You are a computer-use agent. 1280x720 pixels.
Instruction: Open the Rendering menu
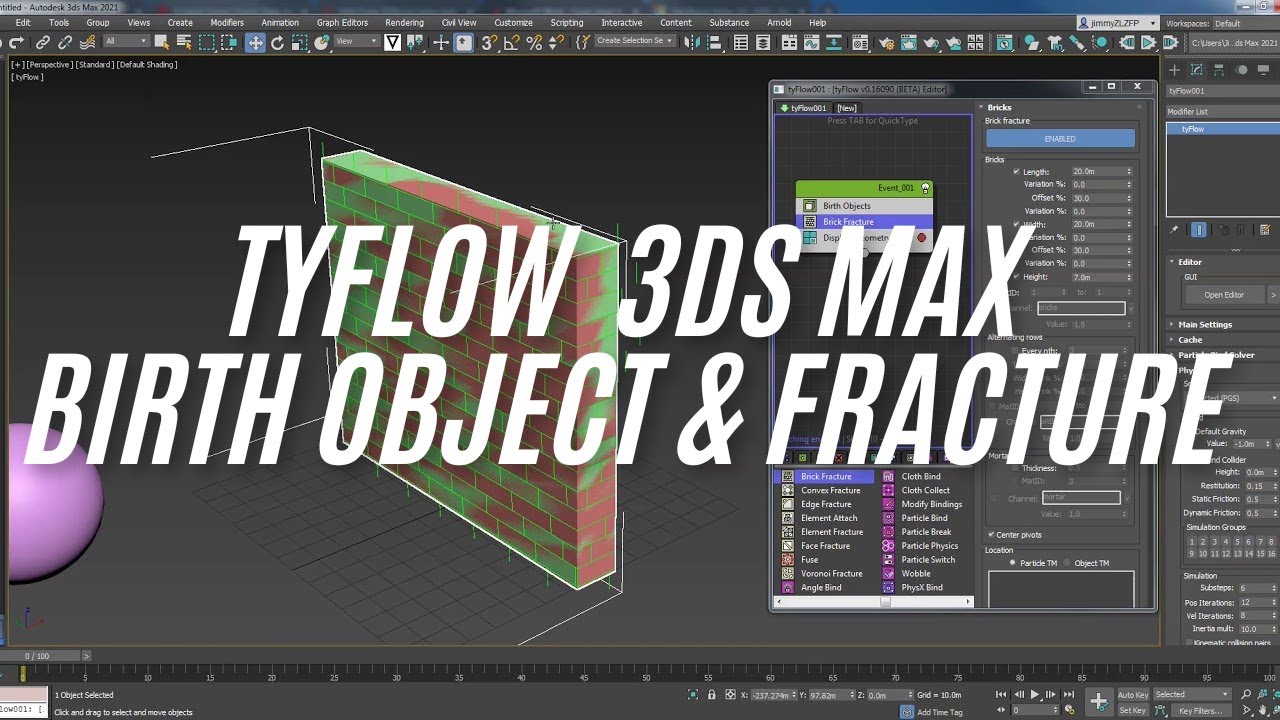pyautogui.click(x=404, y=23)
